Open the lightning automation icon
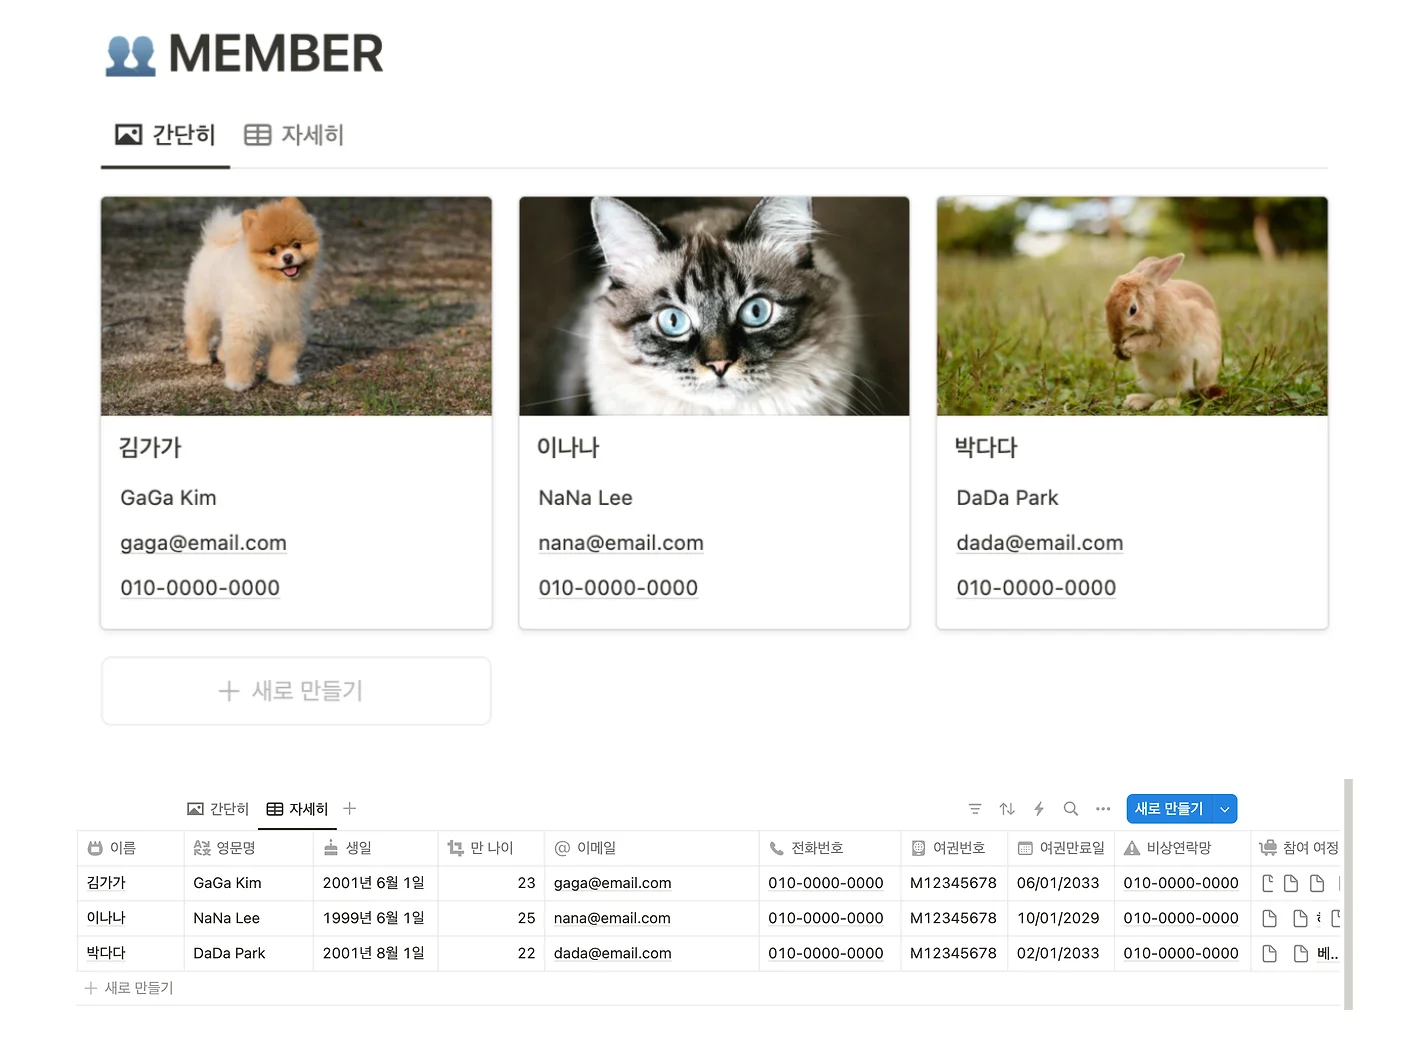 (x=1039, y=809)
